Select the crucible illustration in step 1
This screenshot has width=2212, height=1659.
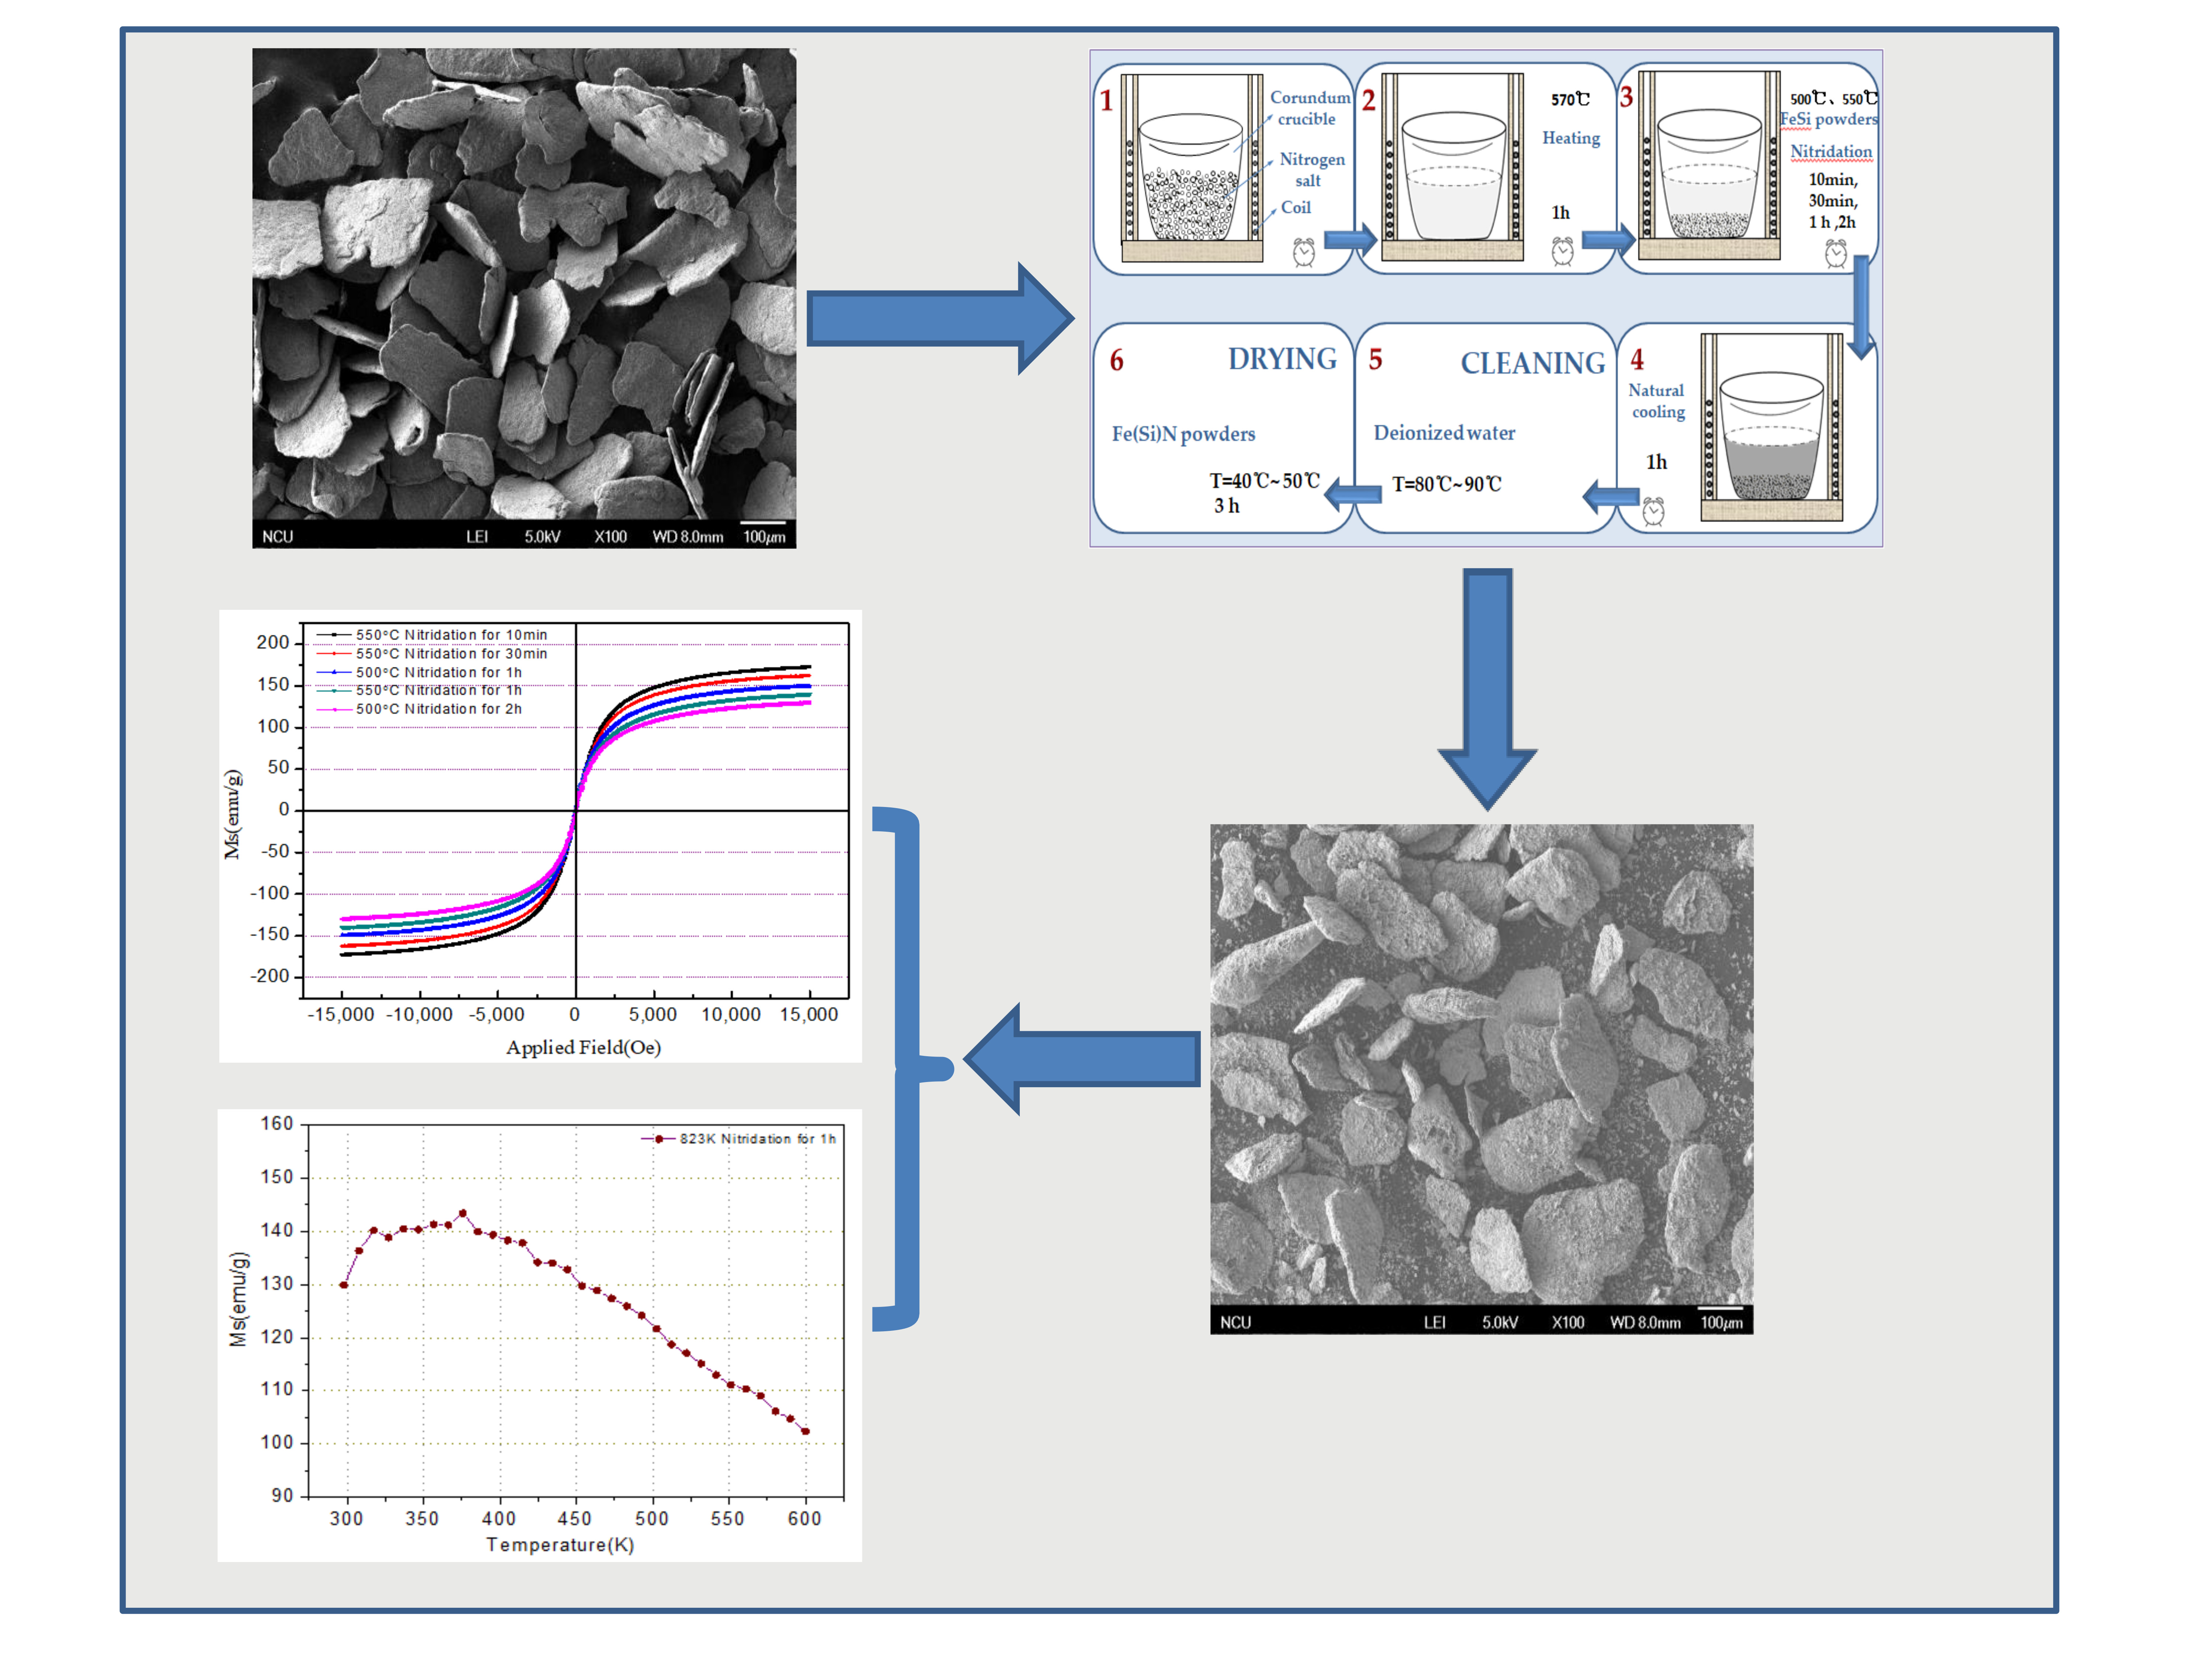pos(1192,168)
